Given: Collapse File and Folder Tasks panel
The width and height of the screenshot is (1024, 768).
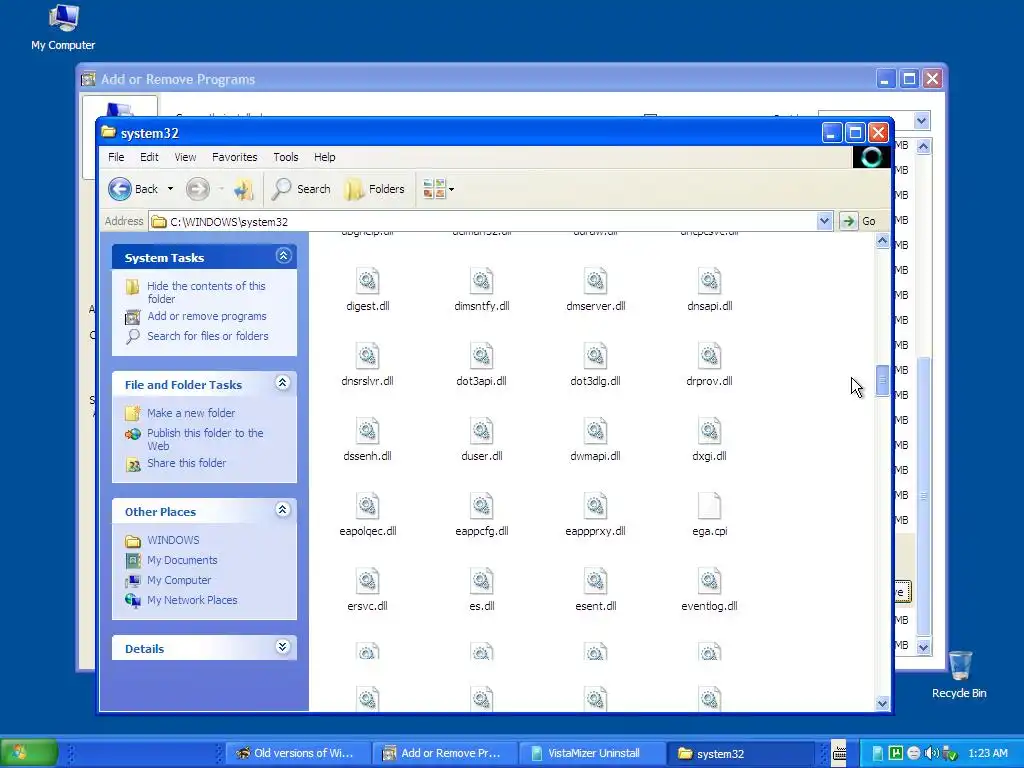Looking at the screenshot, I should 283,383.
